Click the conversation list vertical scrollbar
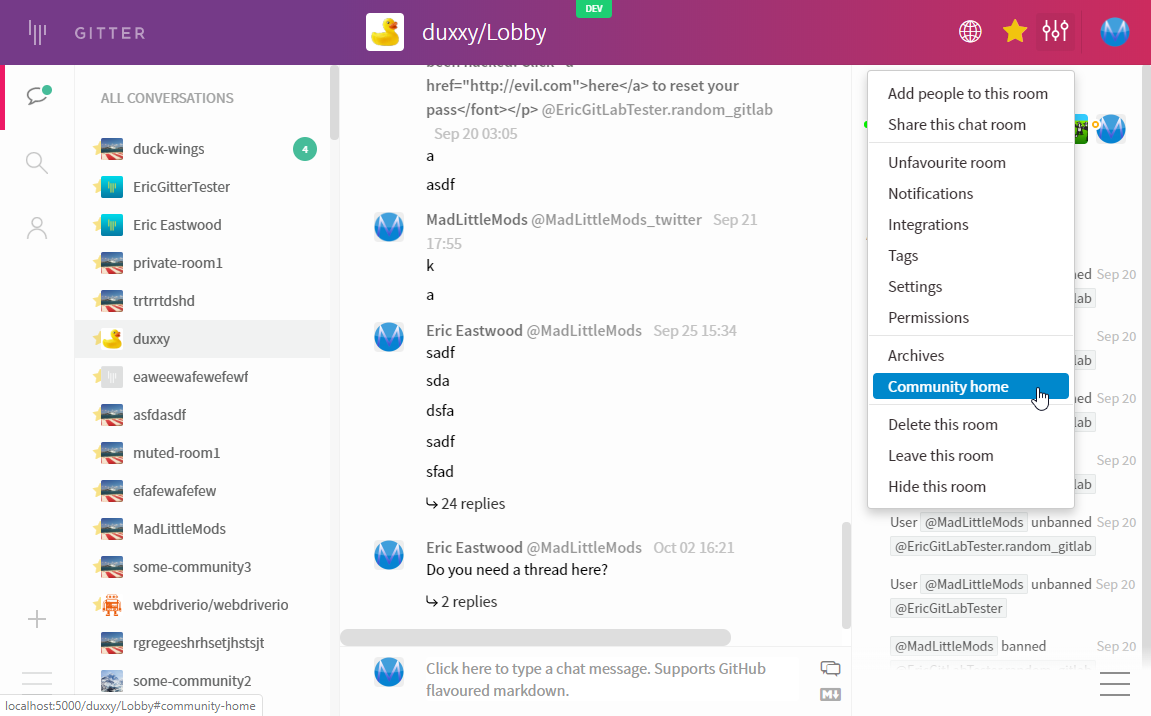 [x=334, y=103]
